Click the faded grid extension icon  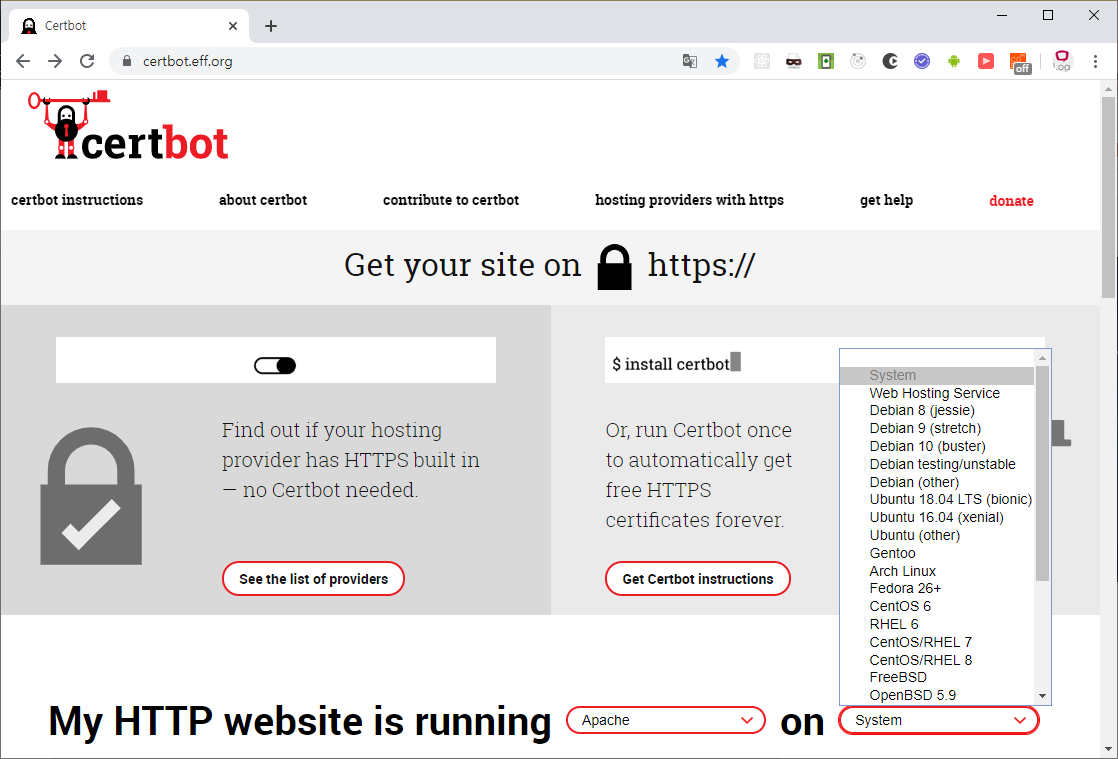[x=761, y=61]
